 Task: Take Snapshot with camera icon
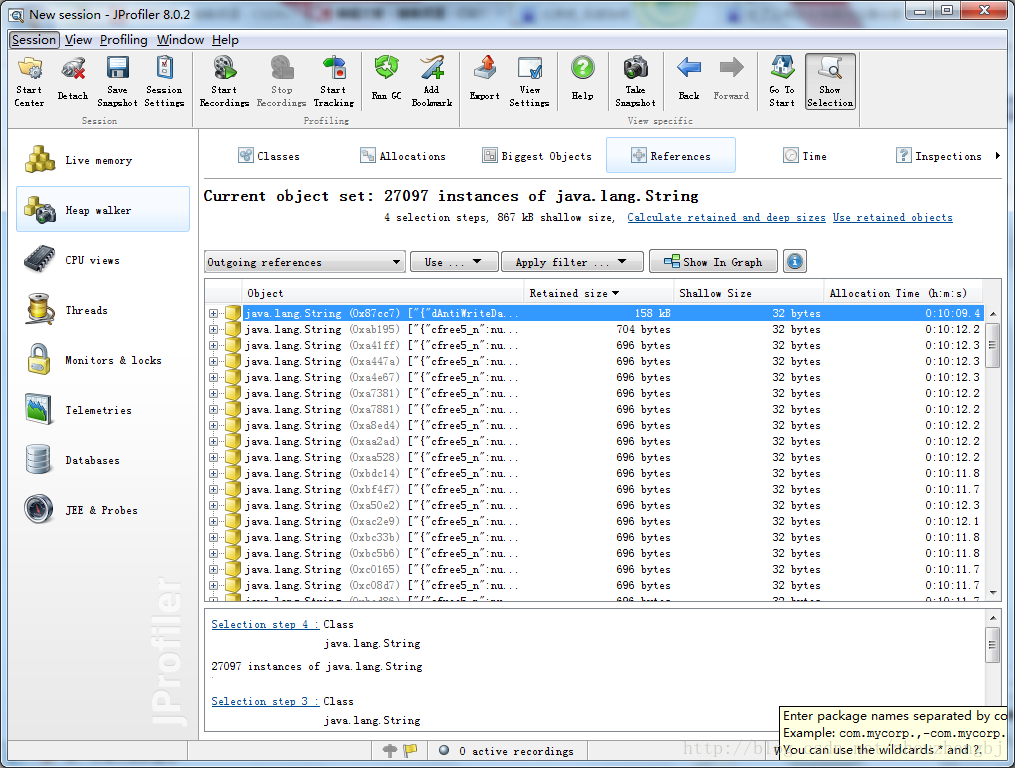pos(635,82)
